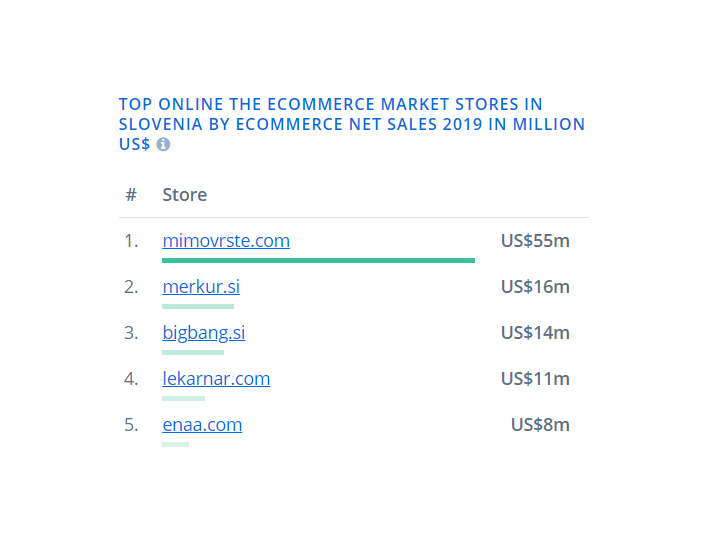Click the # rank column header

point(131,195)
